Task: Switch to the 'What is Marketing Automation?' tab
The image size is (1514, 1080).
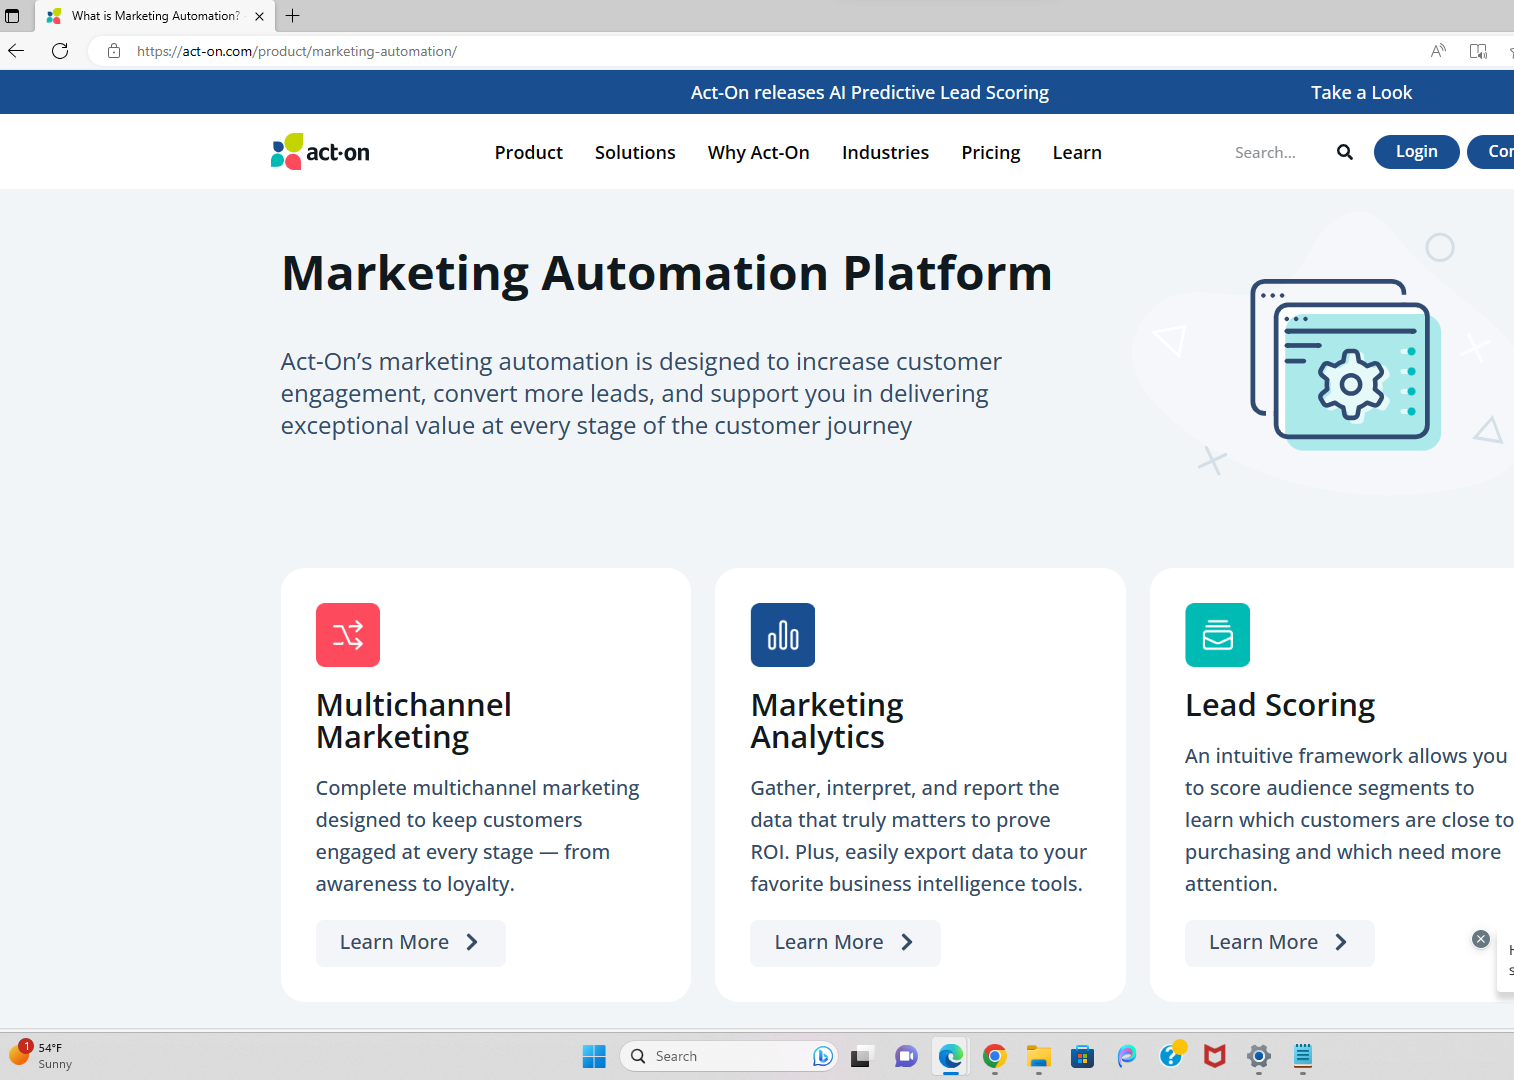Action: click(155, 16)
